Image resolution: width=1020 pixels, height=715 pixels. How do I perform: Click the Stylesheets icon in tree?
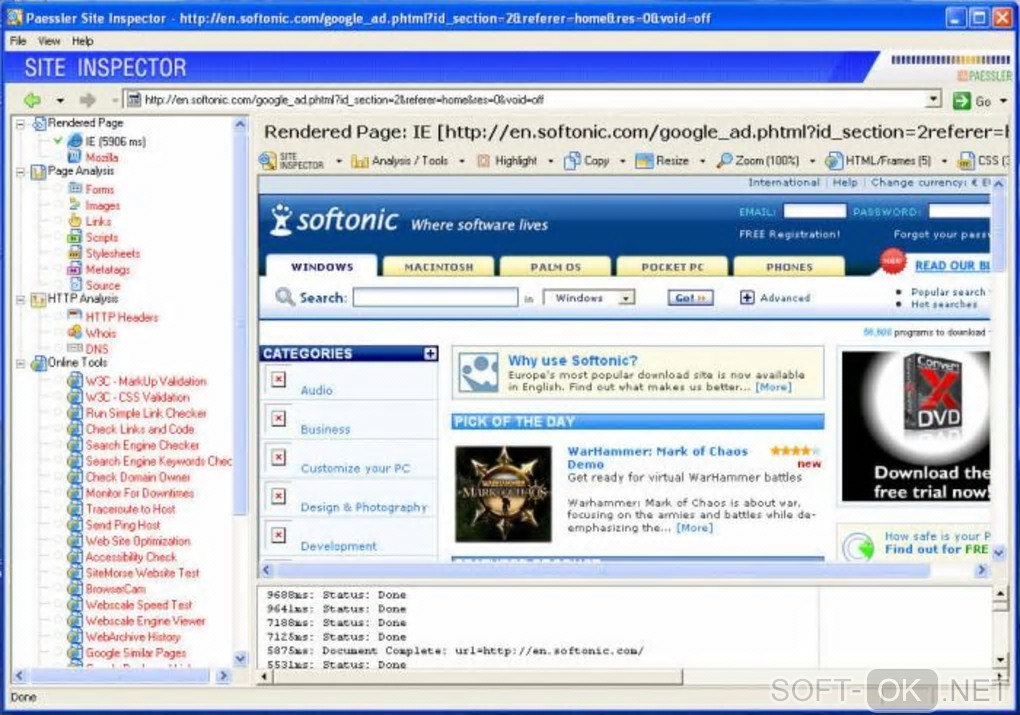(x=75, y=252)
